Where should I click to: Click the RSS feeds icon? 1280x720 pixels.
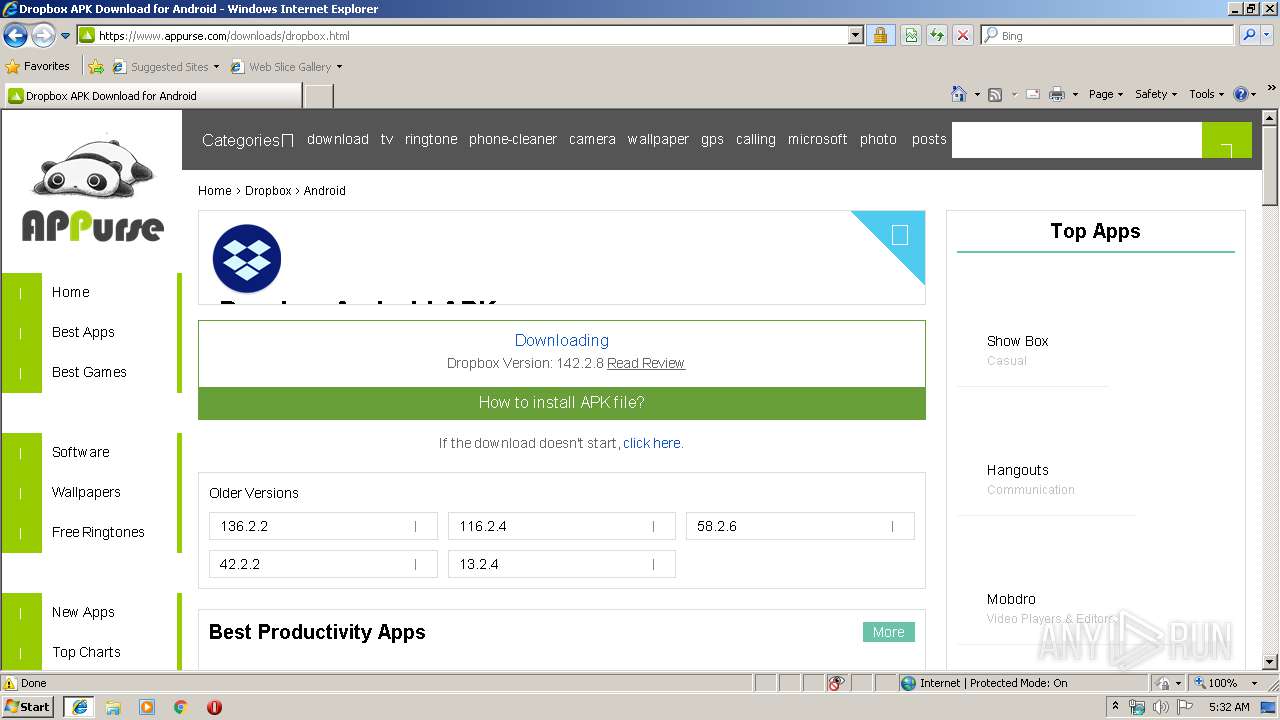[x=995, y=94]
